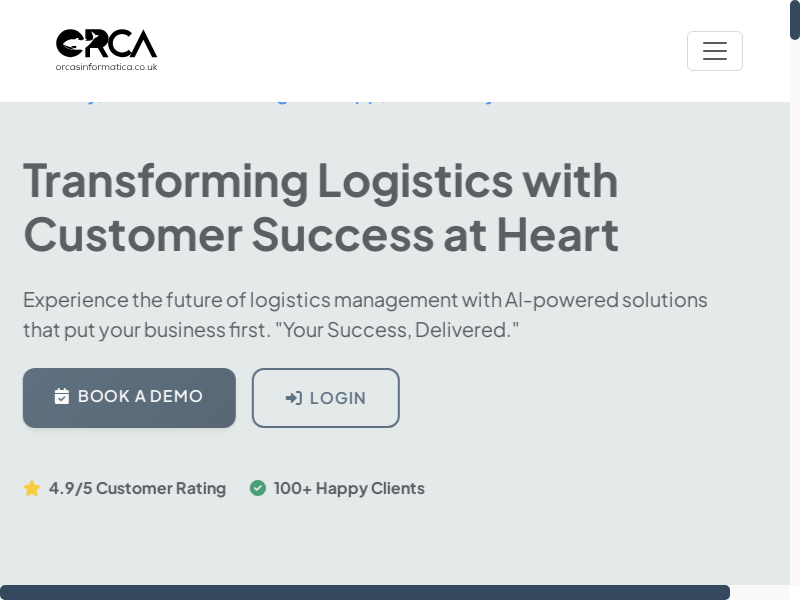Click the AI-powered solutions description paragraph
800x600 pixels.
(x=365, y=300)
